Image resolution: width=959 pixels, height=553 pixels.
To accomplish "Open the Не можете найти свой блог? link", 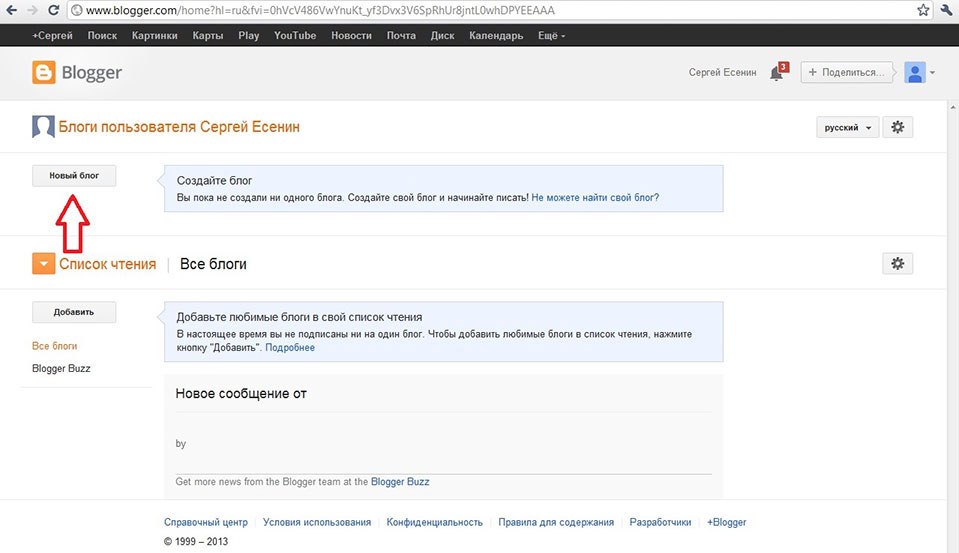I will (x=595, y=198).
